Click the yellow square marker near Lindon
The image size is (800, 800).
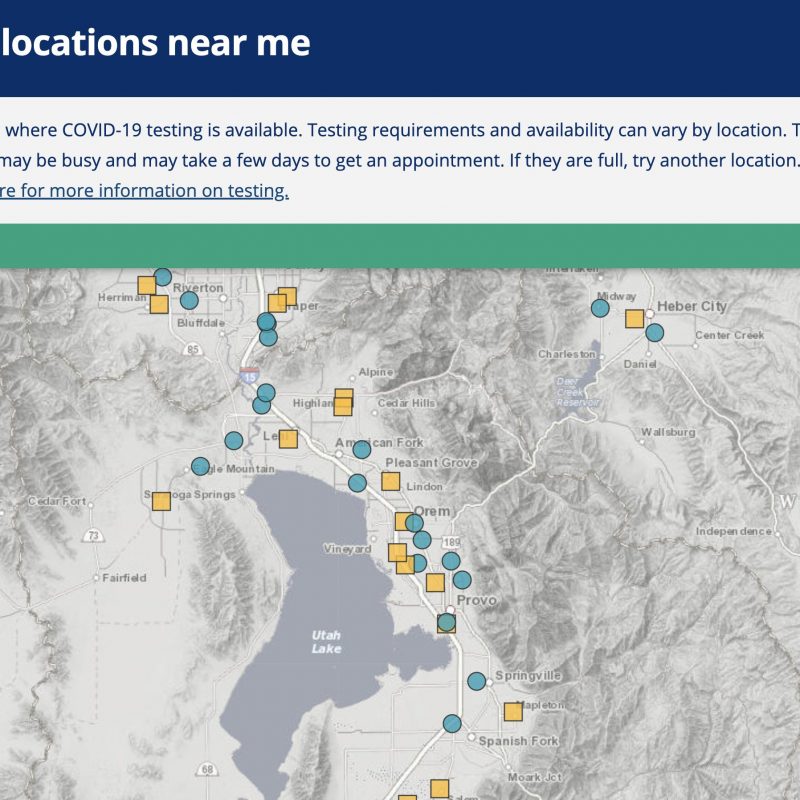tap(391, 481)
